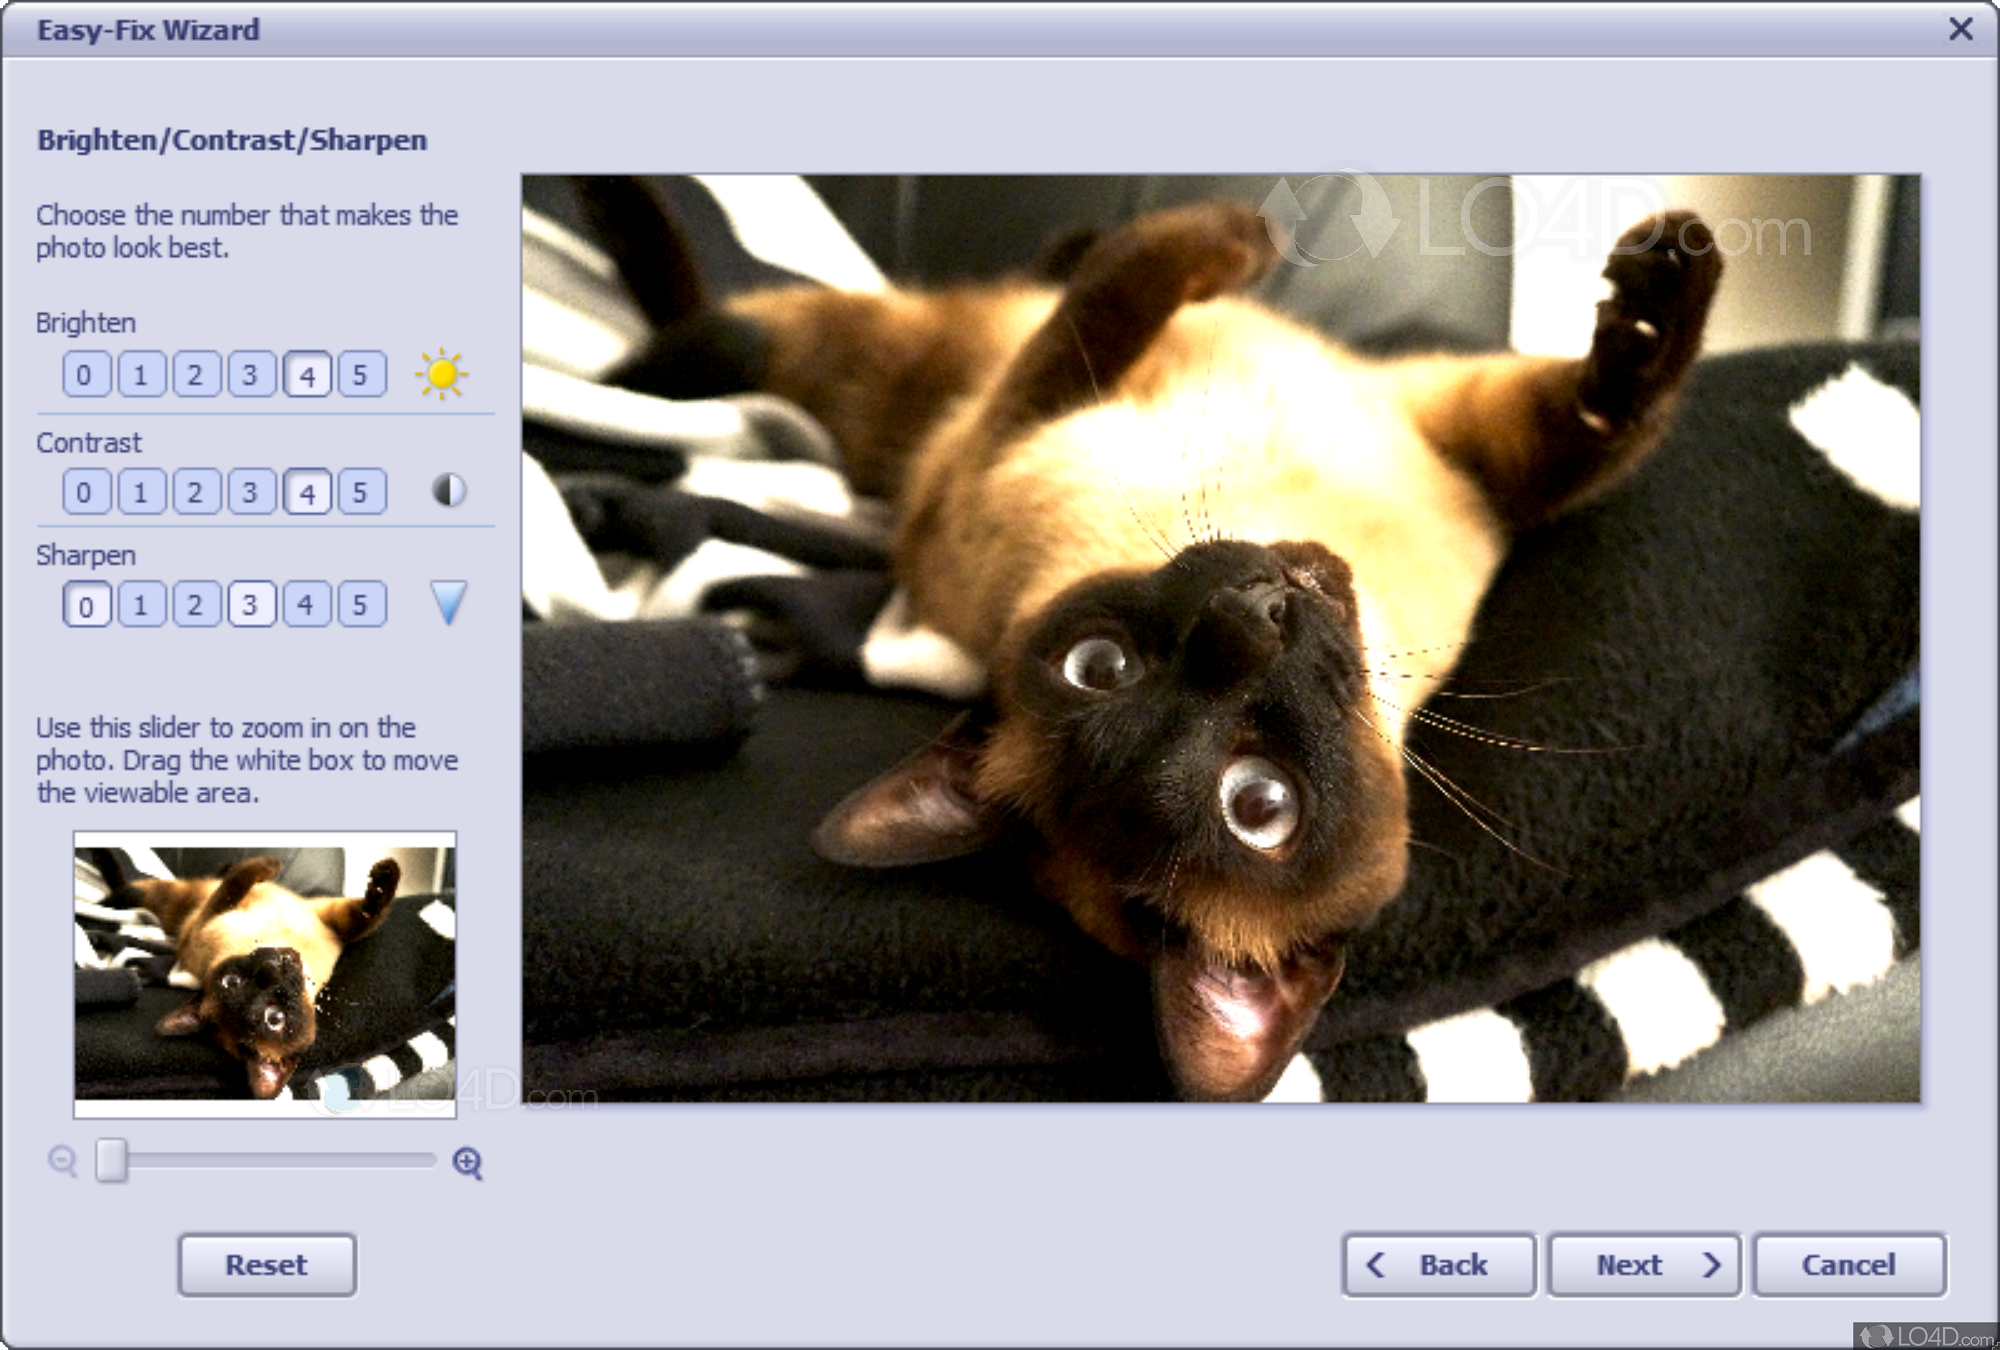Choose Sharpen level 5
This screenshot has width=2000, height=1350.
(361, 604)
